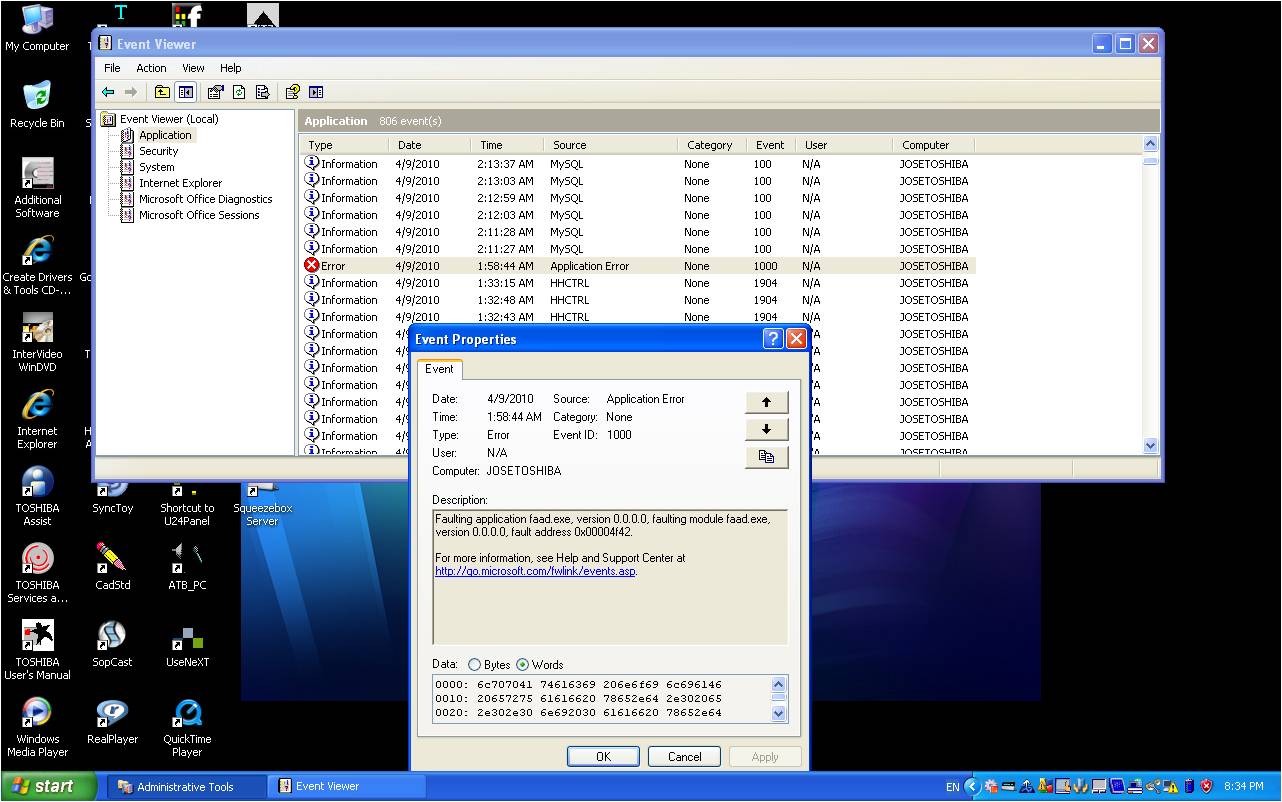Select the Security log in the tree
This screenshot has height=802, width=1282.
[158, 151]
